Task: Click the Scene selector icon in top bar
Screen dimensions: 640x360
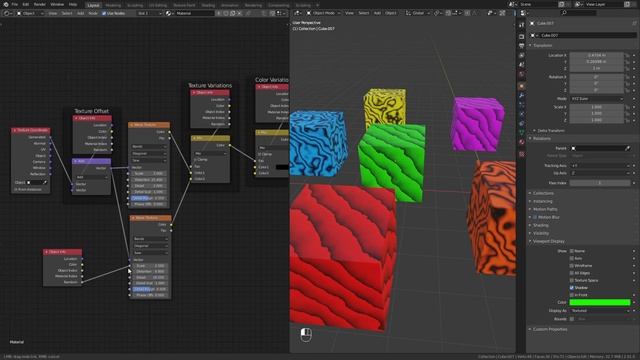Action: (513, 4)
